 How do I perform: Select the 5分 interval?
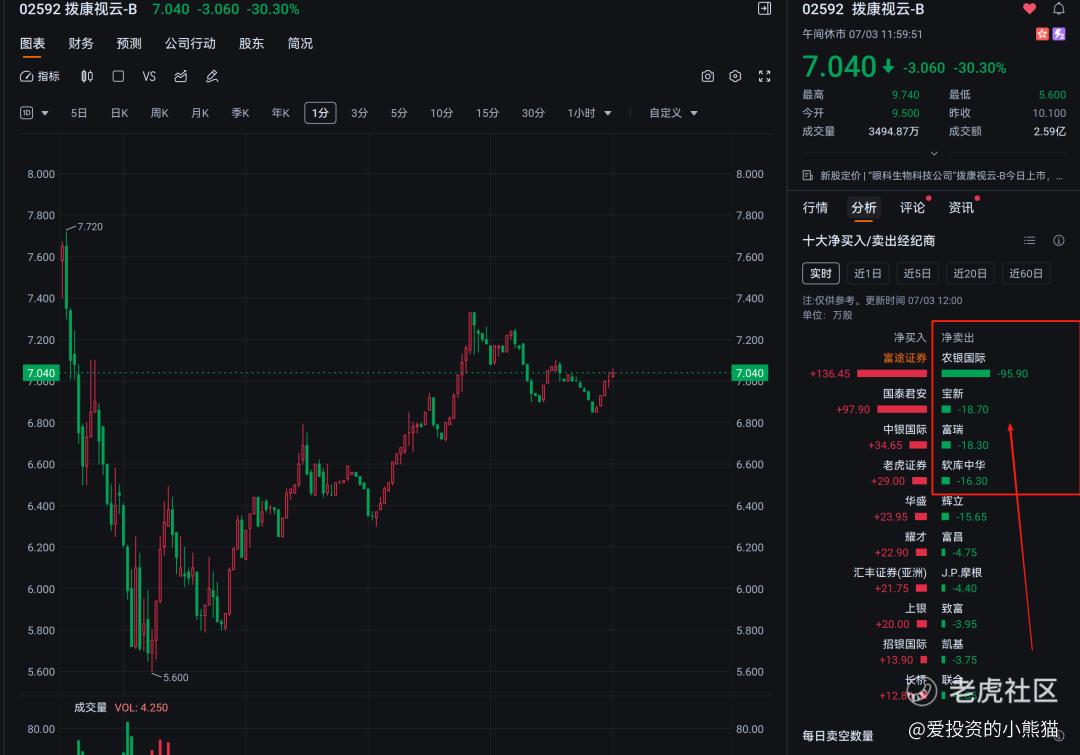point(399,113)
